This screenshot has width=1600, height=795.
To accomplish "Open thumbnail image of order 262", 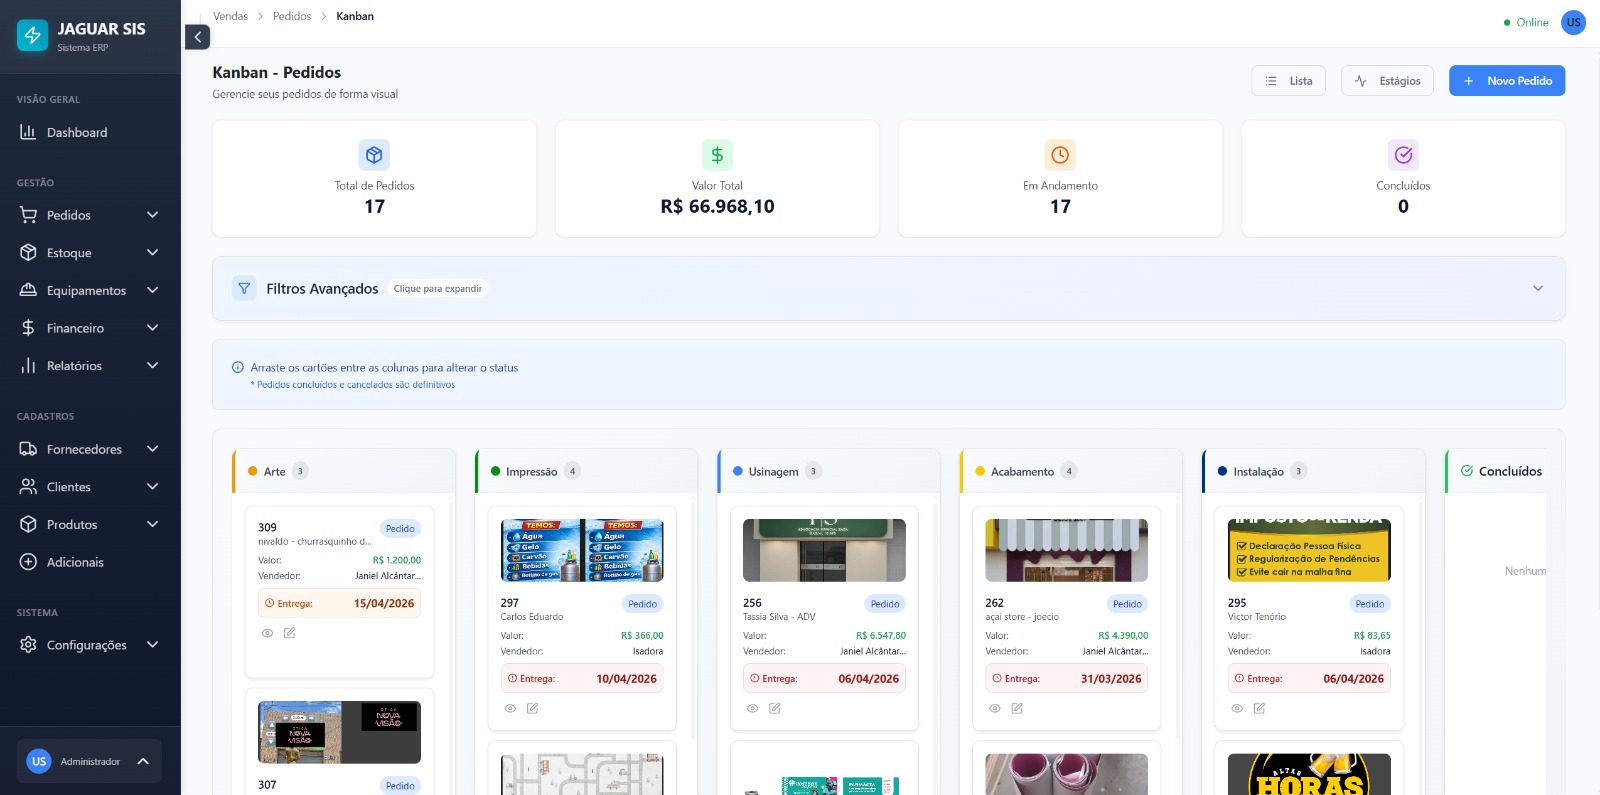I will tap(1066, 550).
